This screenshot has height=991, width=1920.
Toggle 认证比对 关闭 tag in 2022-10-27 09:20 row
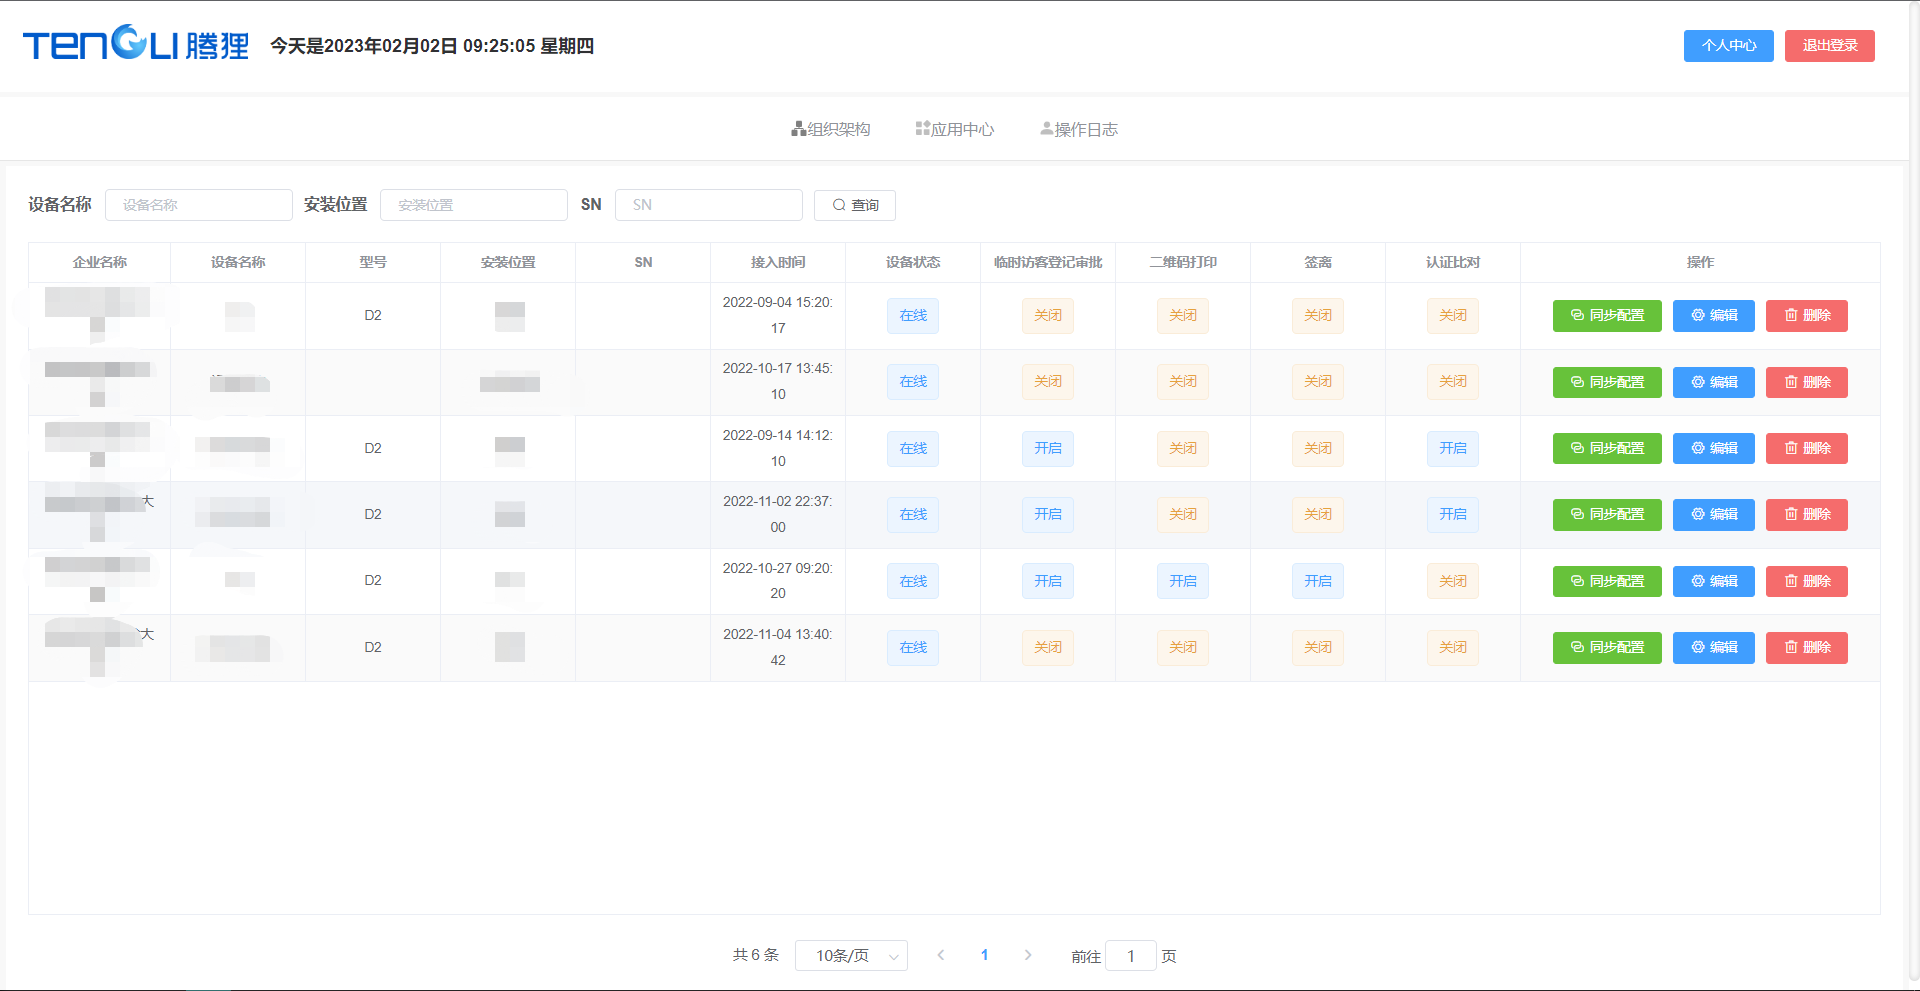coord(1453,581)
